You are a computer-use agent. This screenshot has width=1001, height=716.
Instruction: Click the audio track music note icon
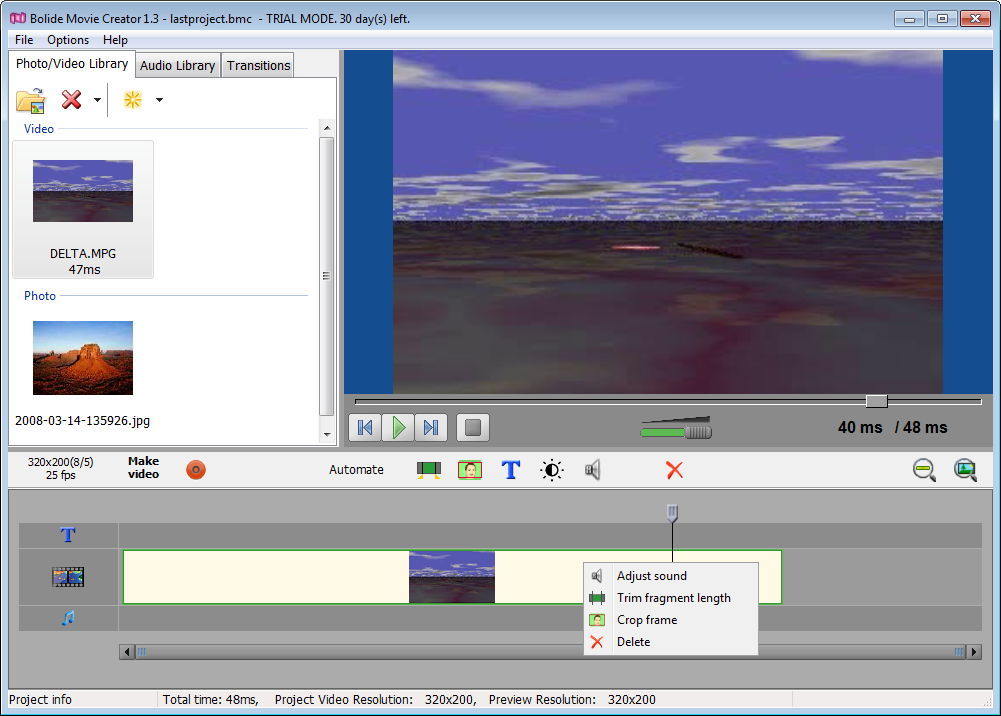(68, 618)
